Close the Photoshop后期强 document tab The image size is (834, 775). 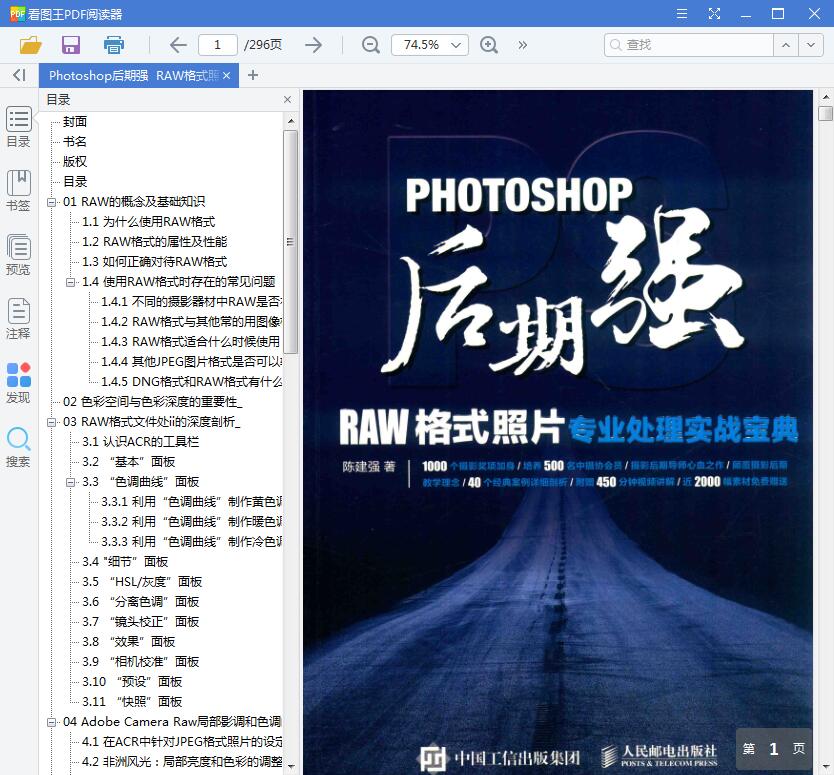[227, 76]
